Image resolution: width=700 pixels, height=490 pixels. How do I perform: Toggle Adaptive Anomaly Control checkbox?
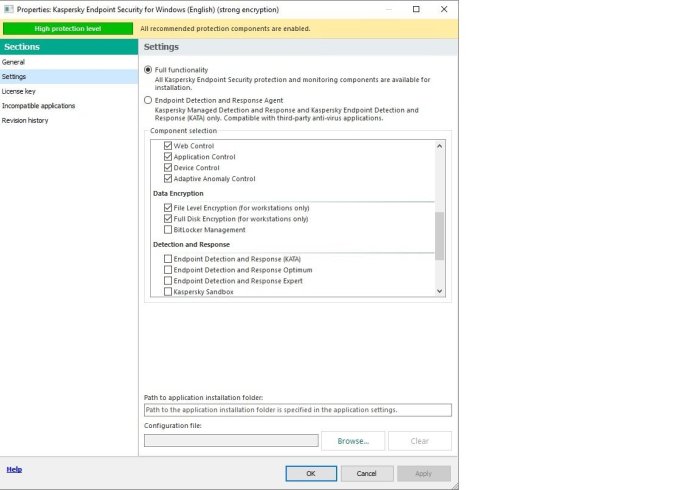point(168,179)
